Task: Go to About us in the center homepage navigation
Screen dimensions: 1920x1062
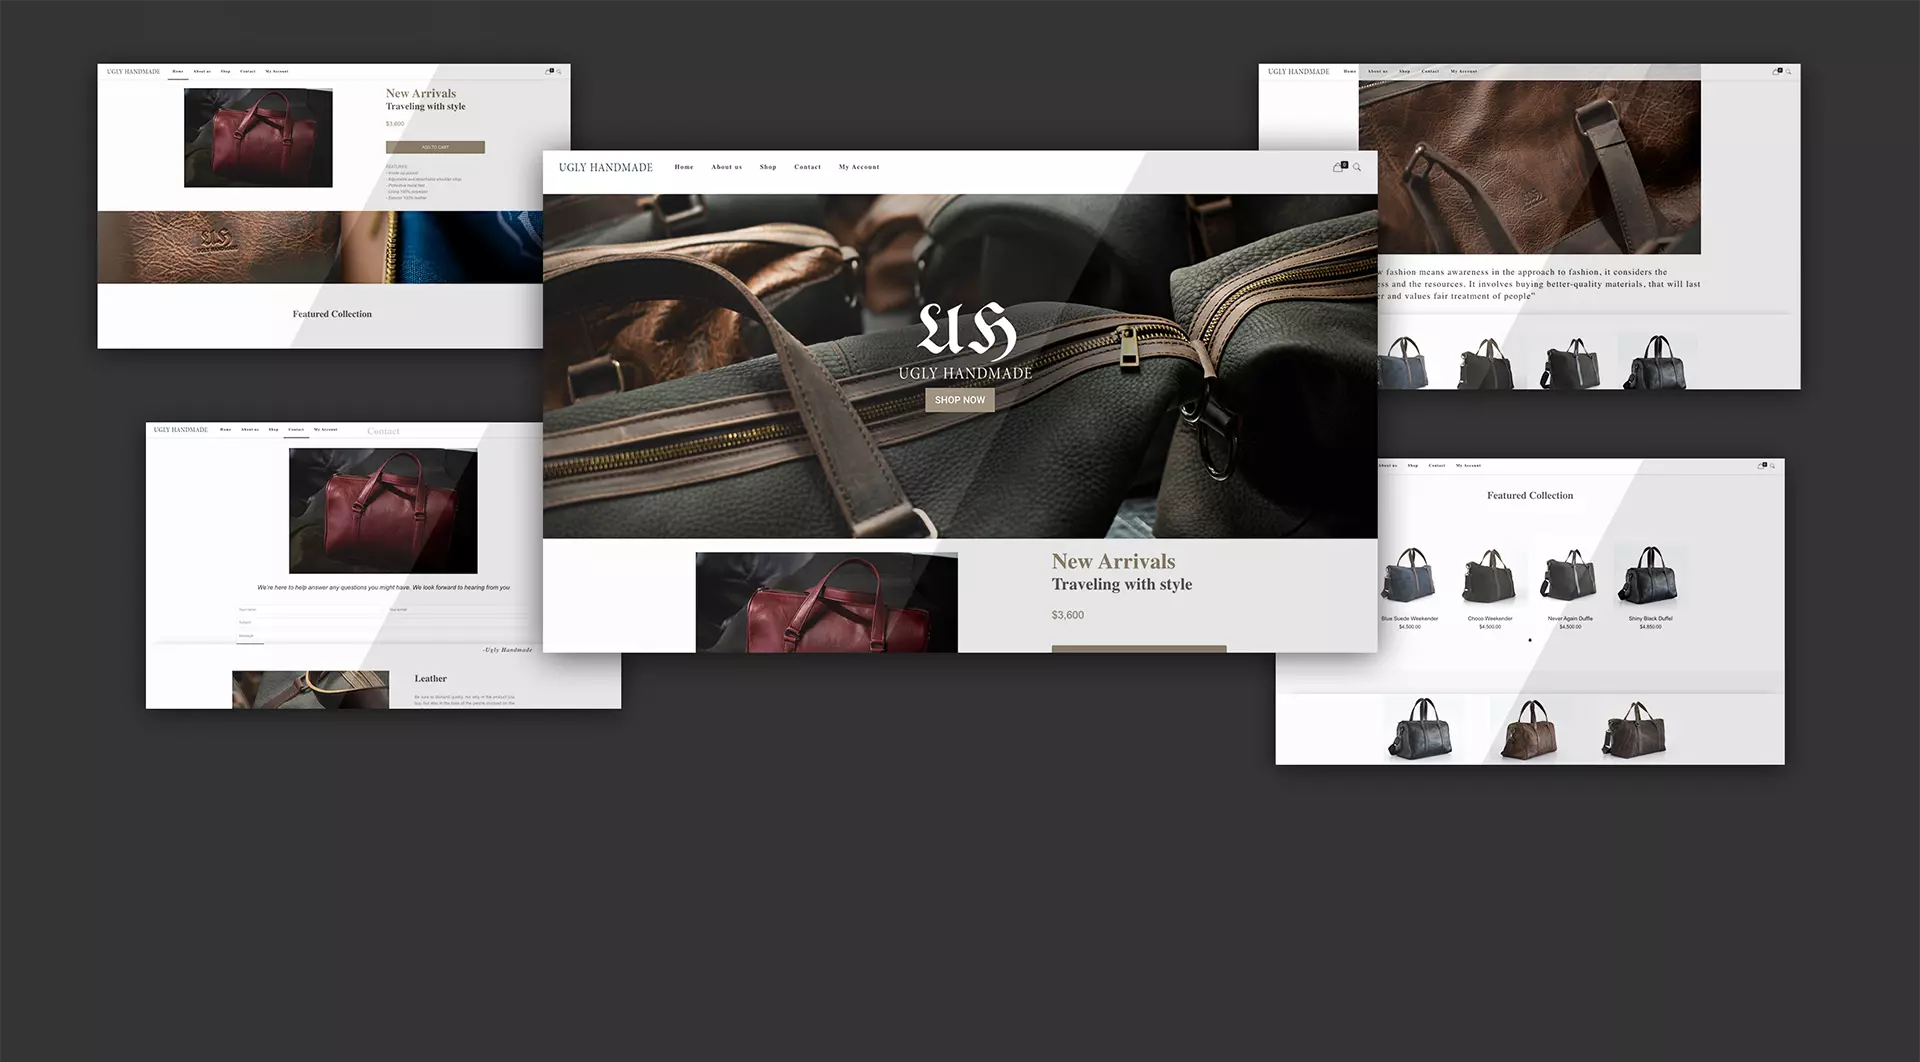Action: click(x=726, y=167)
